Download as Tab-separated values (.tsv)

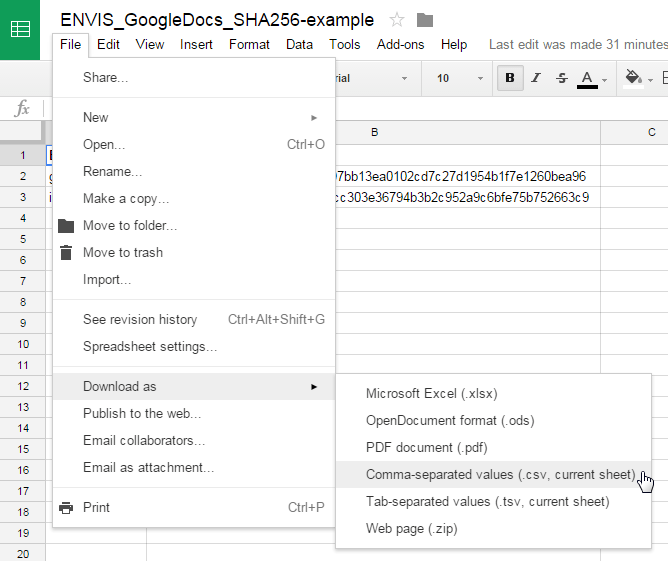(493, 501)
